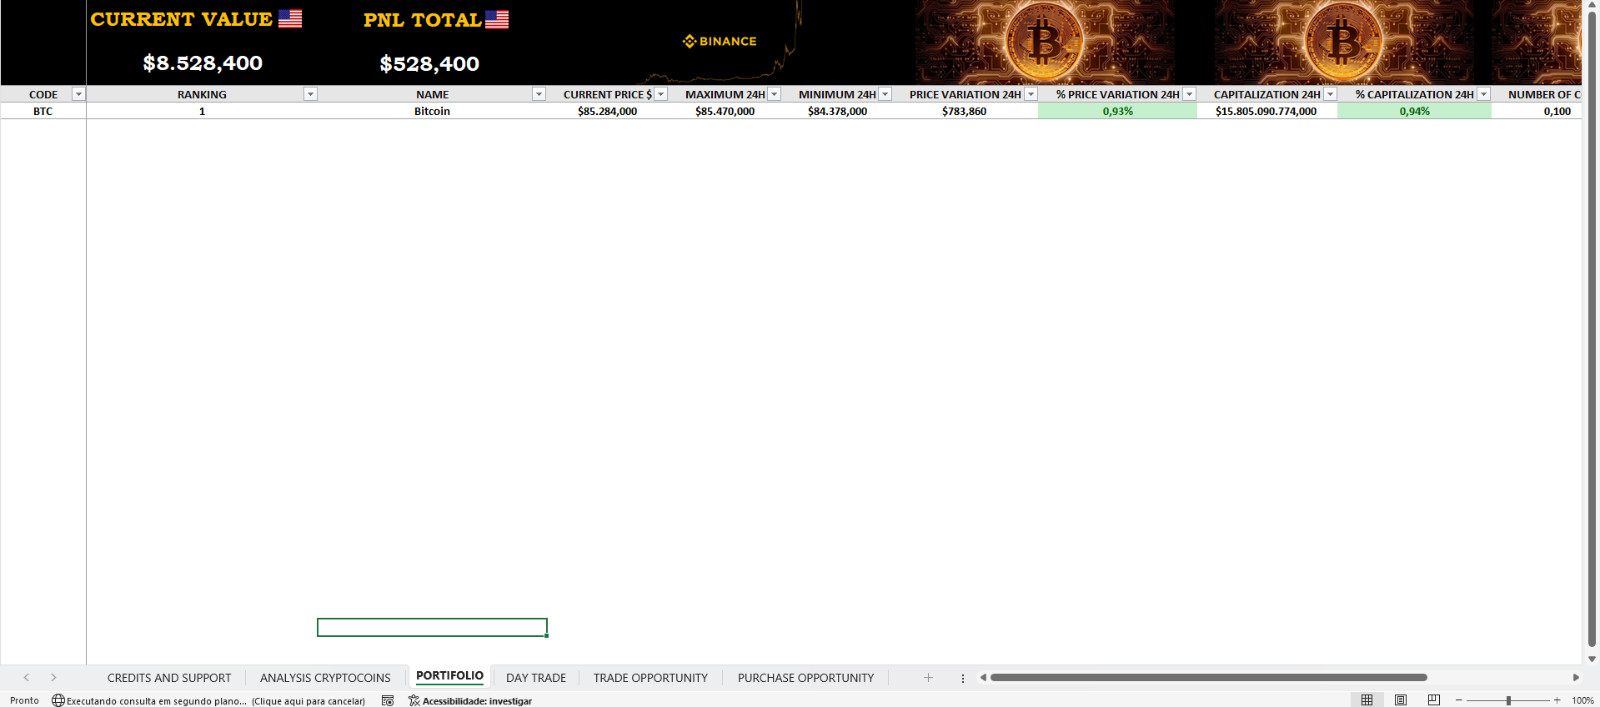Screen dimensions: 1600x707
Task: Switch to the ANALYSIS CRYPTOCOINS sheet
Action: [325, 678]
